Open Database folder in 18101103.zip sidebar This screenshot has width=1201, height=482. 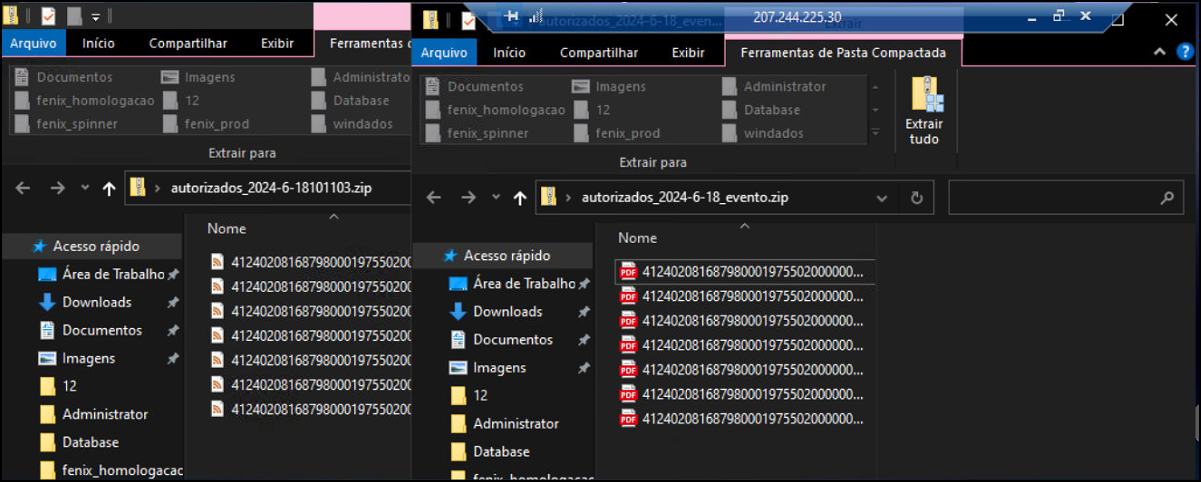coord(79,442)
